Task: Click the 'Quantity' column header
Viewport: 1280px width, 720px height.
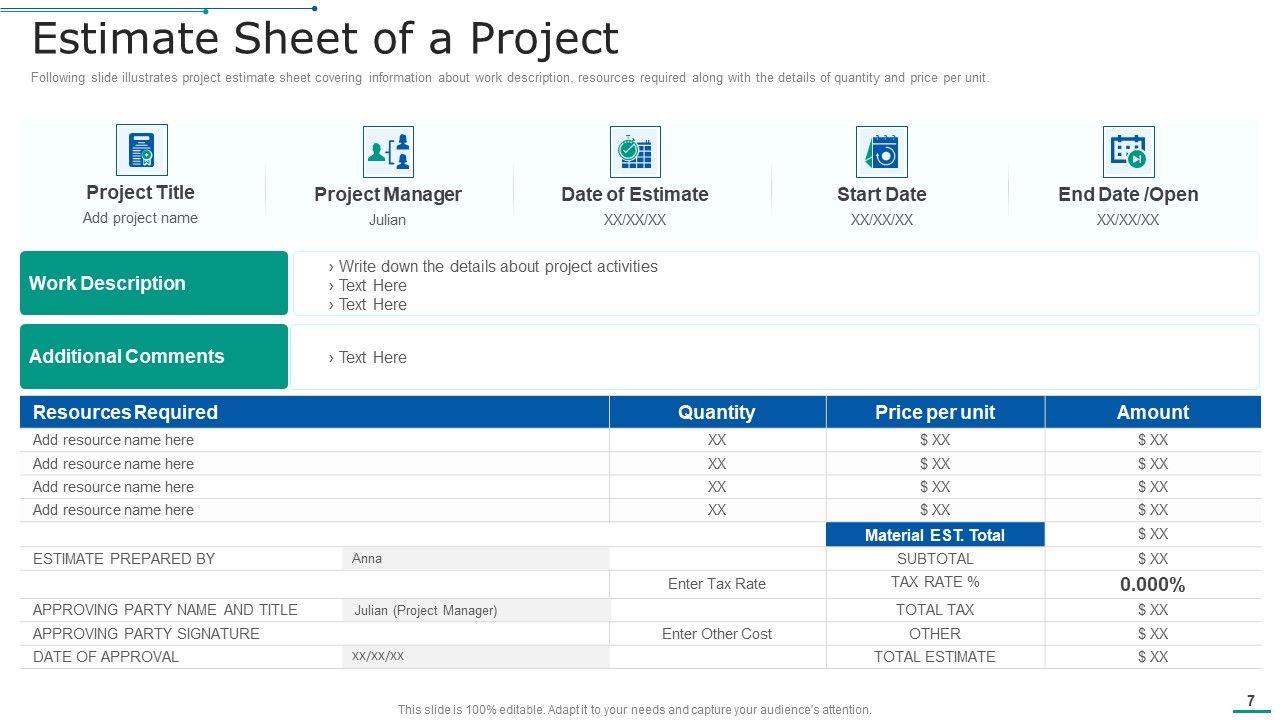Action: (717, 412)
